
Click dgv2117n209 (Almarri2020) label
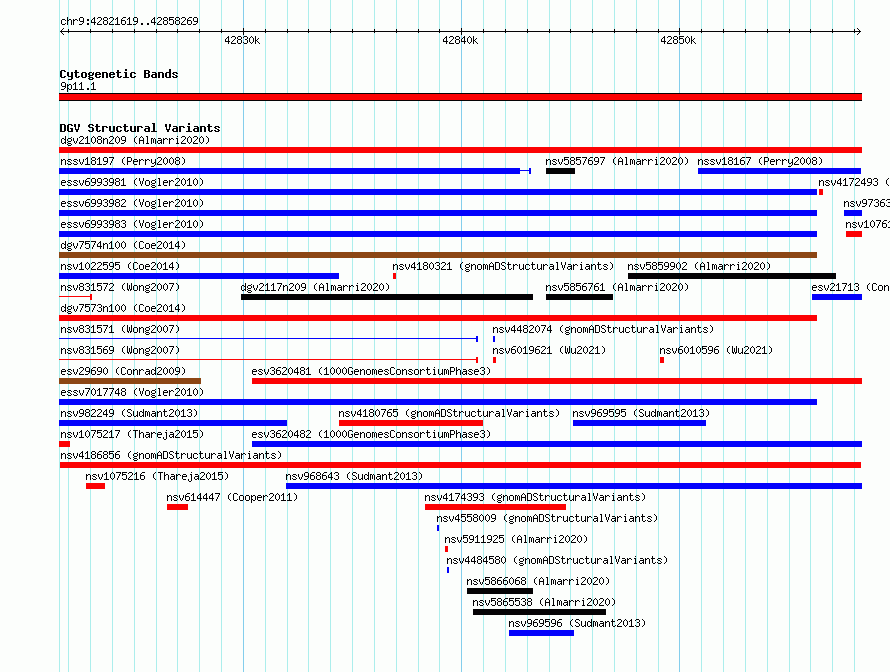pos(316,287)
